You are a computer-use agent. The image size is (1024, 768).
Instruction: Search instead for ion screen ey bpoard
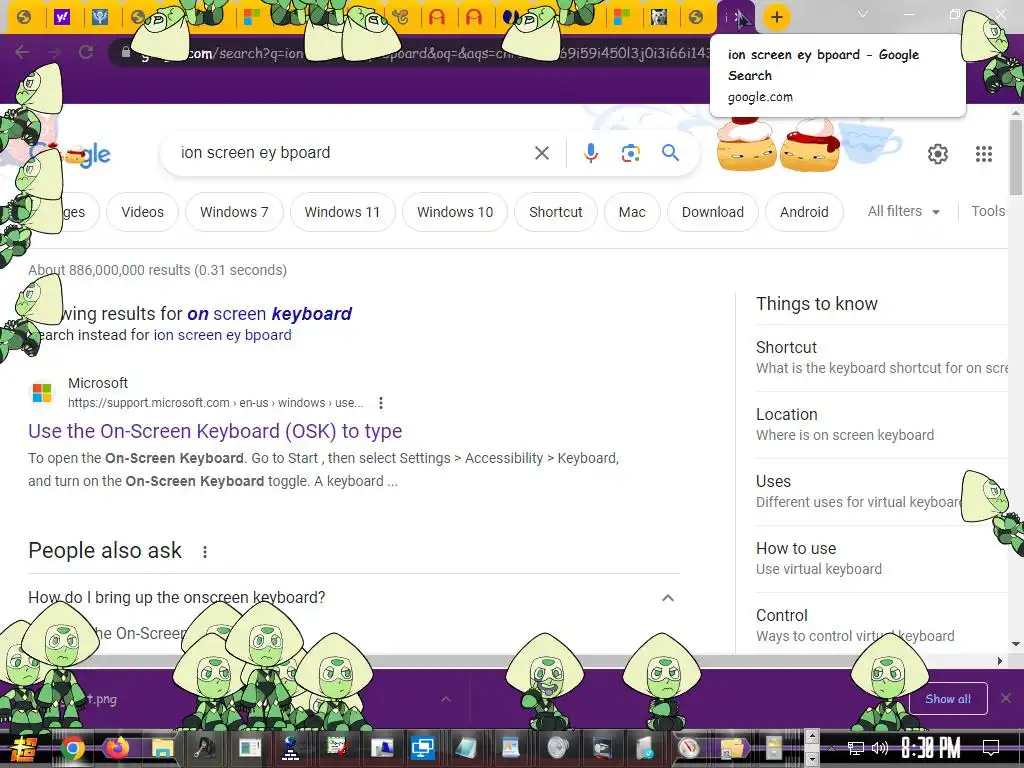pos(222,335)
